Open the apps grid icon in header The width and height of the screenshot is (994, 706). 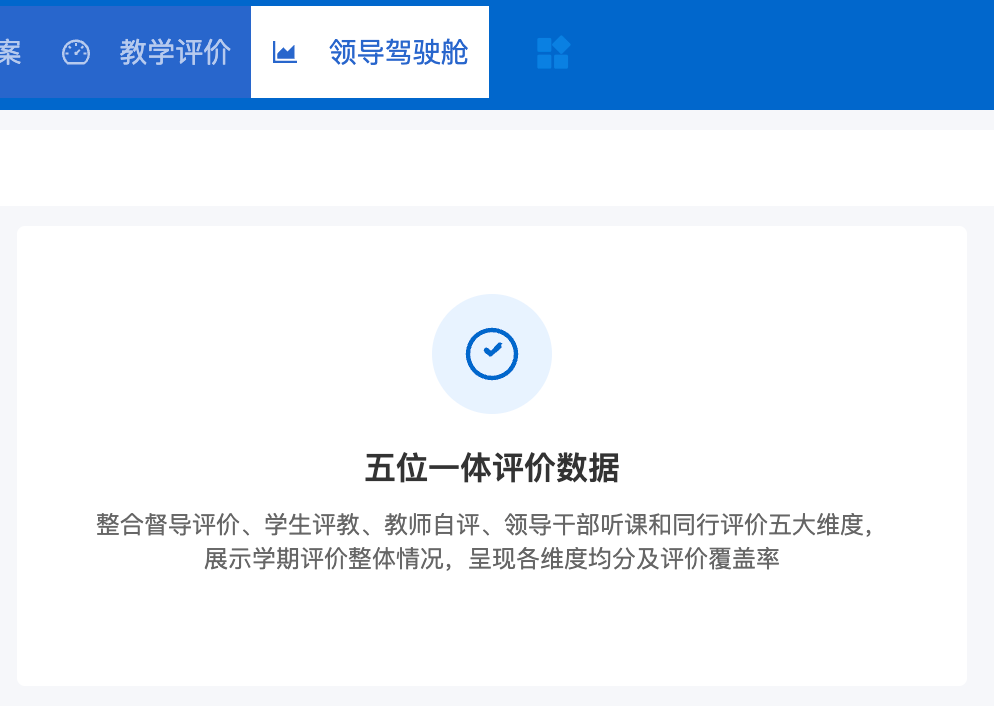(553, 53)
